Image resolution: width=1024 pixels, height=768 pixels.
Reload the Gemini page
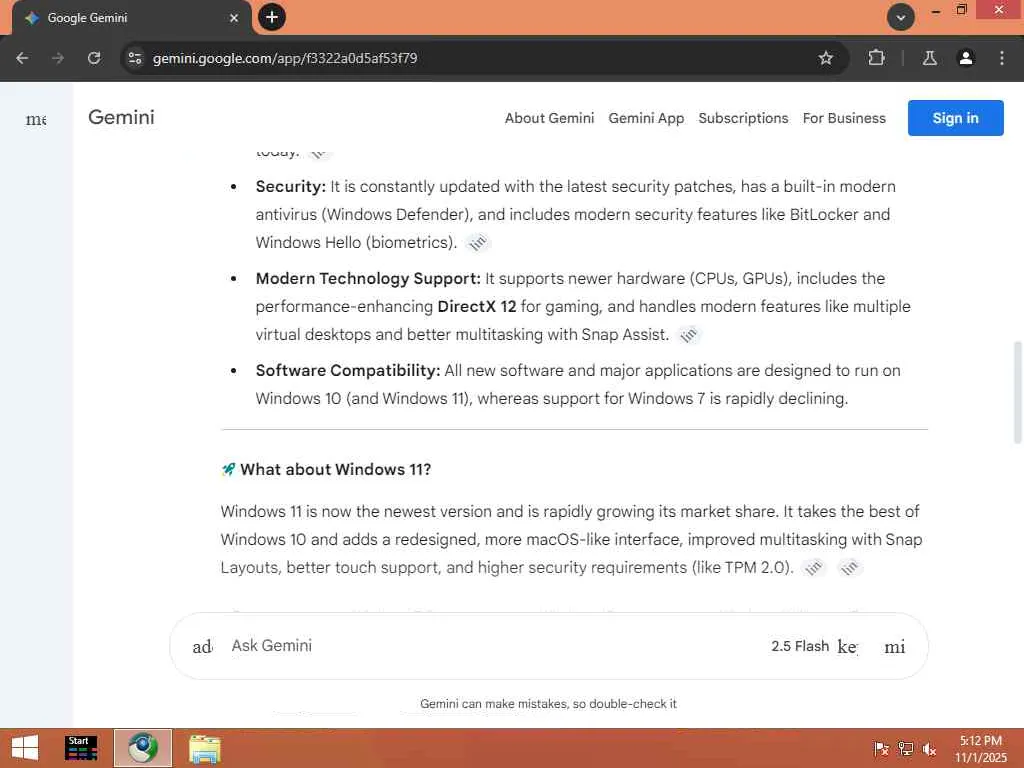pyautogui.click(x=94, y=58)
